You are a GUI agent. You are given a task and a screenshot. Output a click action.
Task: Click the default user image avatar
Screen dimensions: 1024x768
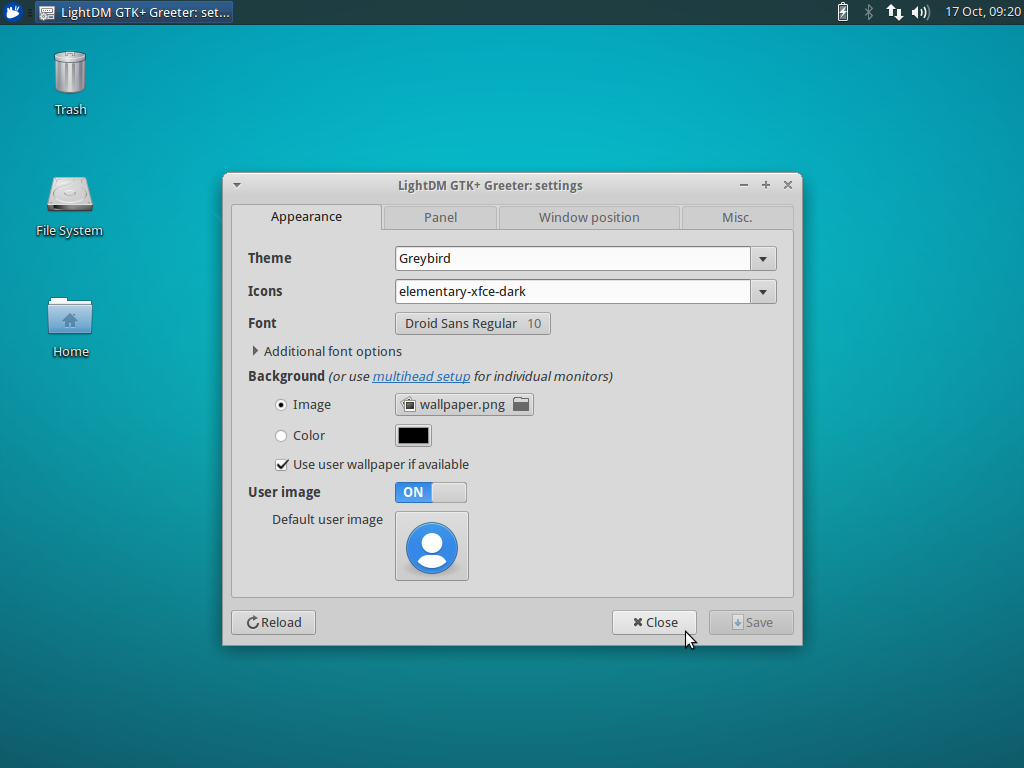[x=431, y=546]
